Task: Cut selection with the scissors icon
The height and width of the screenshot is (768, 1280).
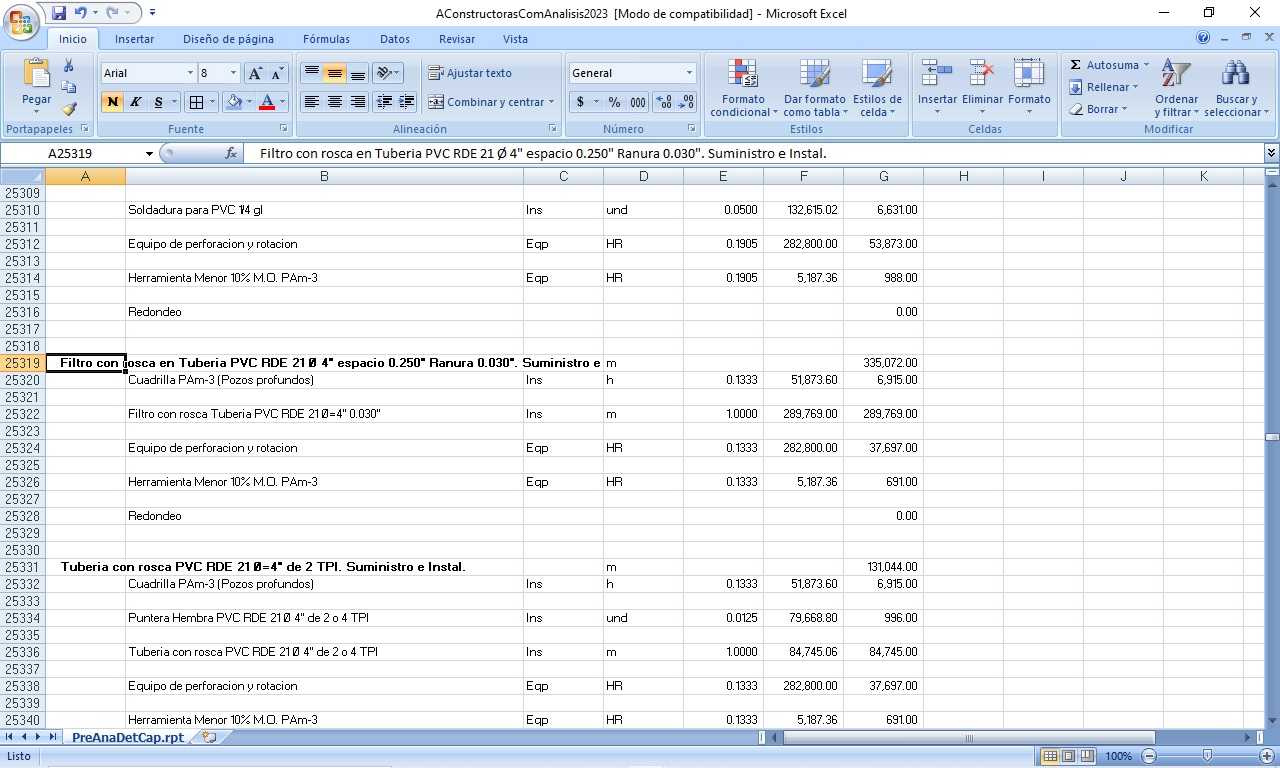Action: (x=69, y=65)
